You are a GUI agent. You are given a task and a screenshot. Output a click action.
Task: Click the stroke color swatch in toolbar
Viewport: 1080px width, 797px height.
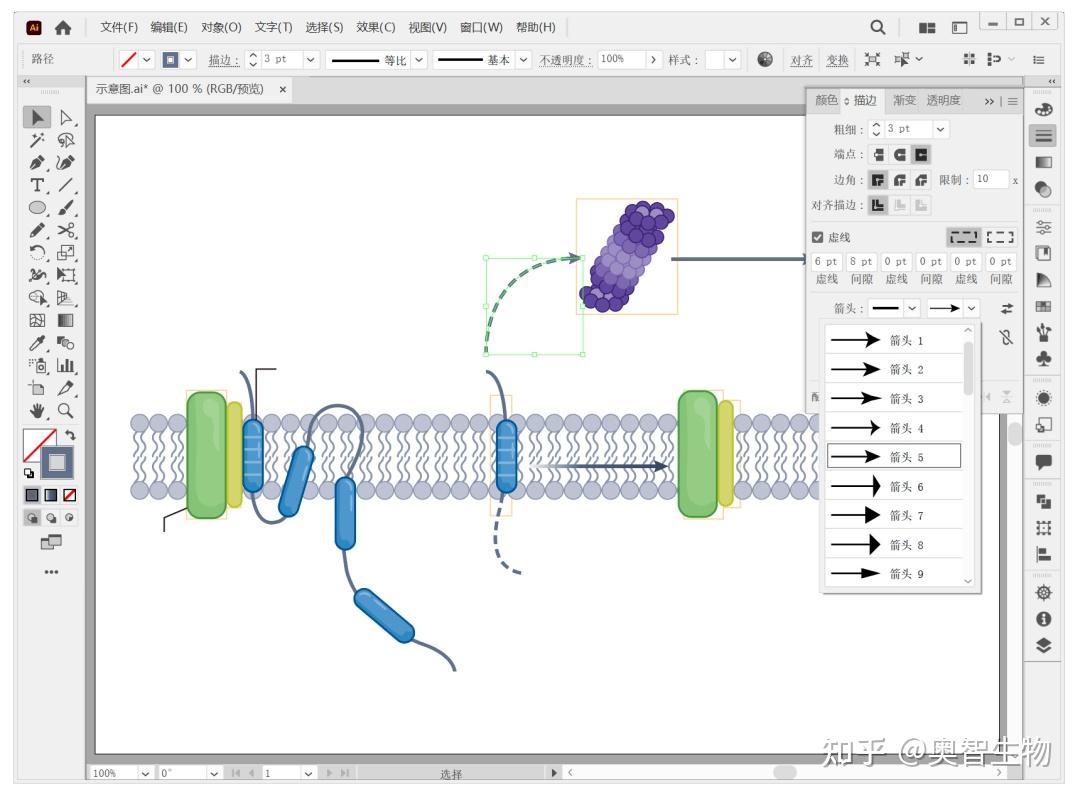(x=57, y=463)
